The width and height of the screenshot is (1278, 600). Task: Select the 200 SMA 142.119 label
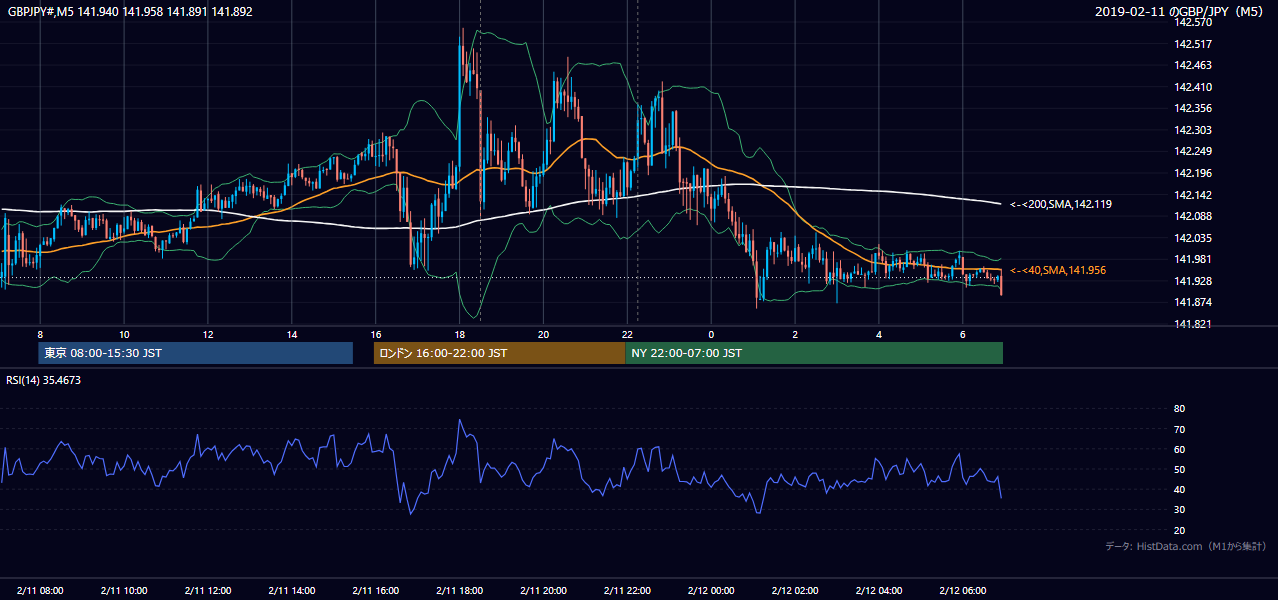1061,204
